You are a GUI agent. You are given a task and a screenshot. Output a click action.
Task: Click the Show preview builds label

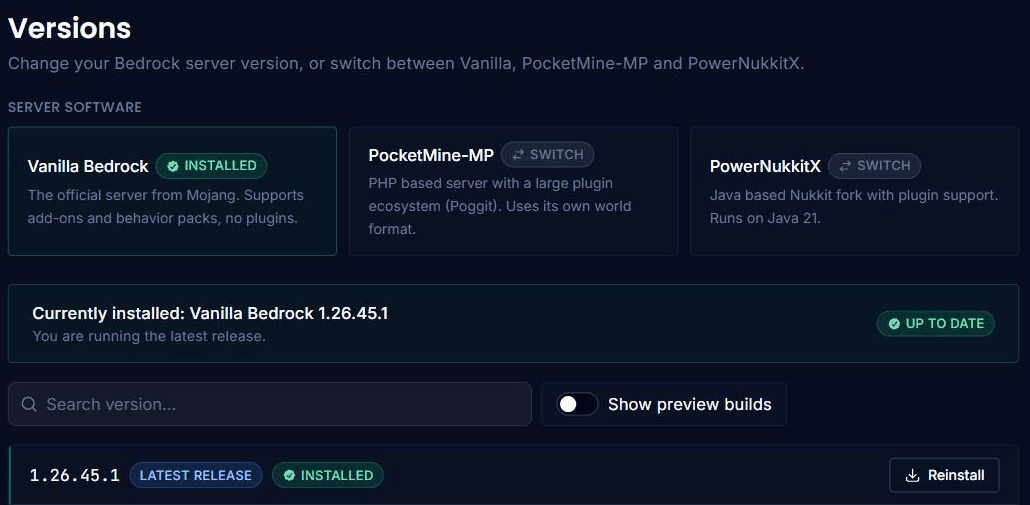point(690,404)
